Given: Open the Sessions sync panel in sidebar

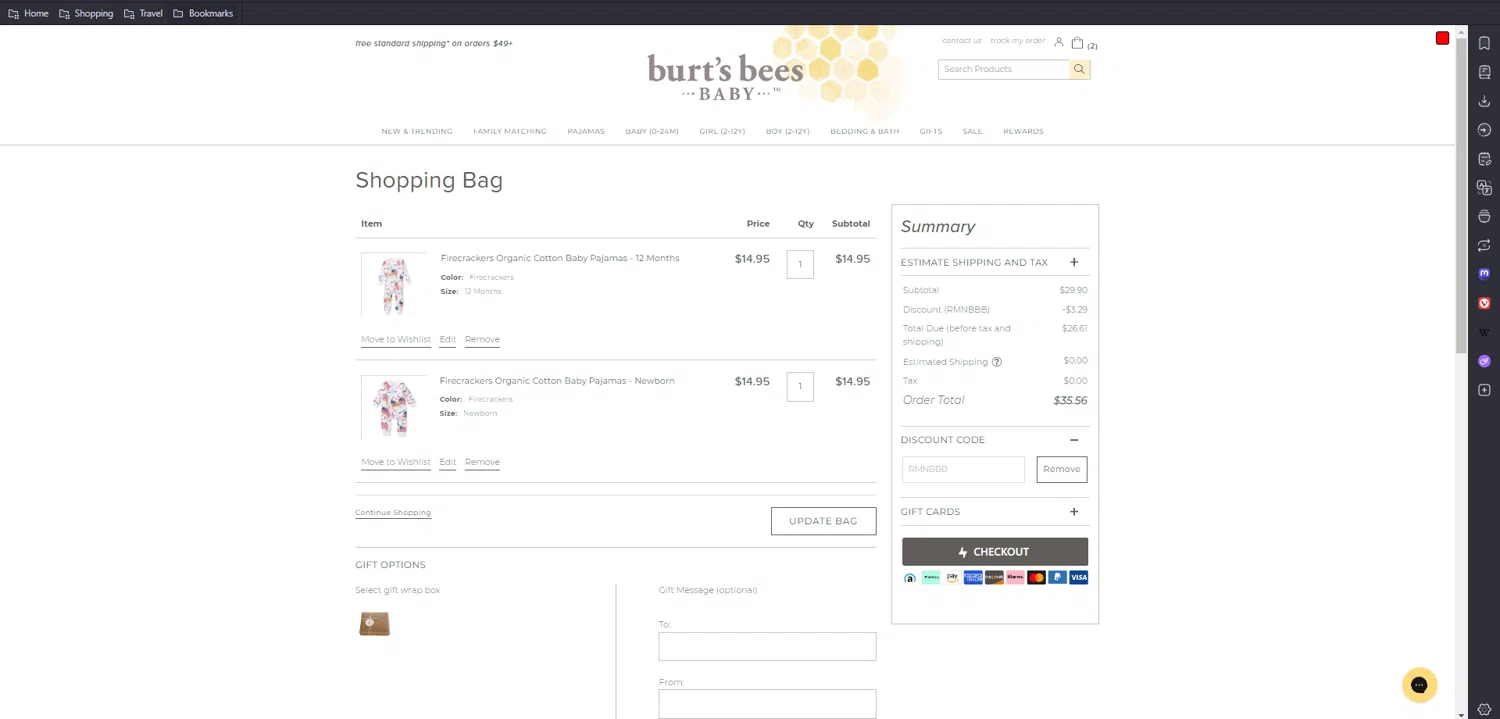Looking at the screenshot, I should click(1484, 245).
